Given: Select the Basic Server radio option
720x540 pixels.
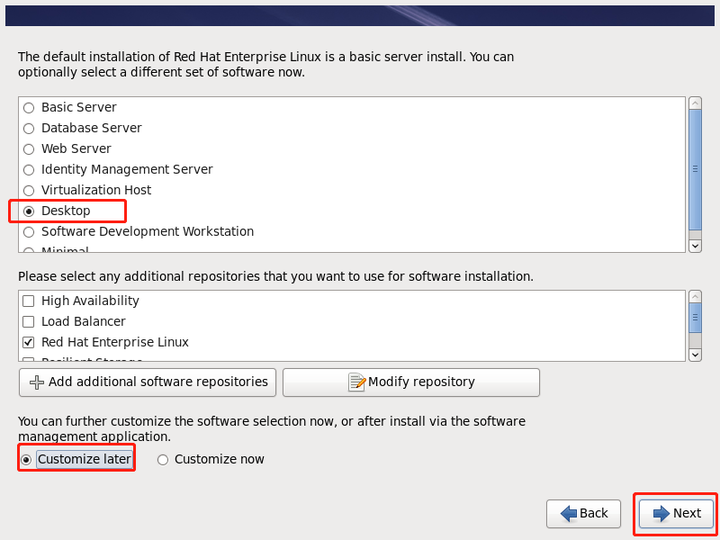Looking at the screenshot, I should tap(28, 108).
